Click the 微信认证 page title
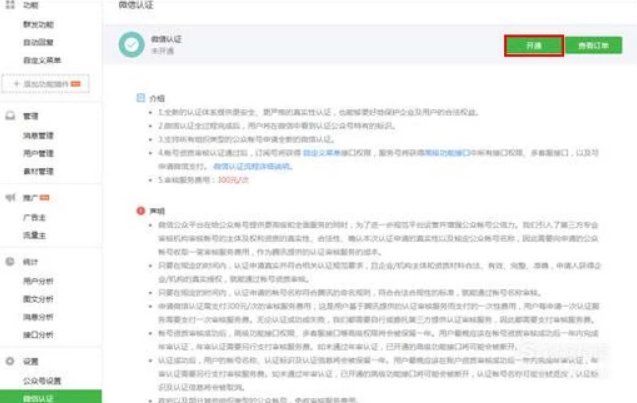The width and height of the screenshot is (637, 403). tap(136, 5)
